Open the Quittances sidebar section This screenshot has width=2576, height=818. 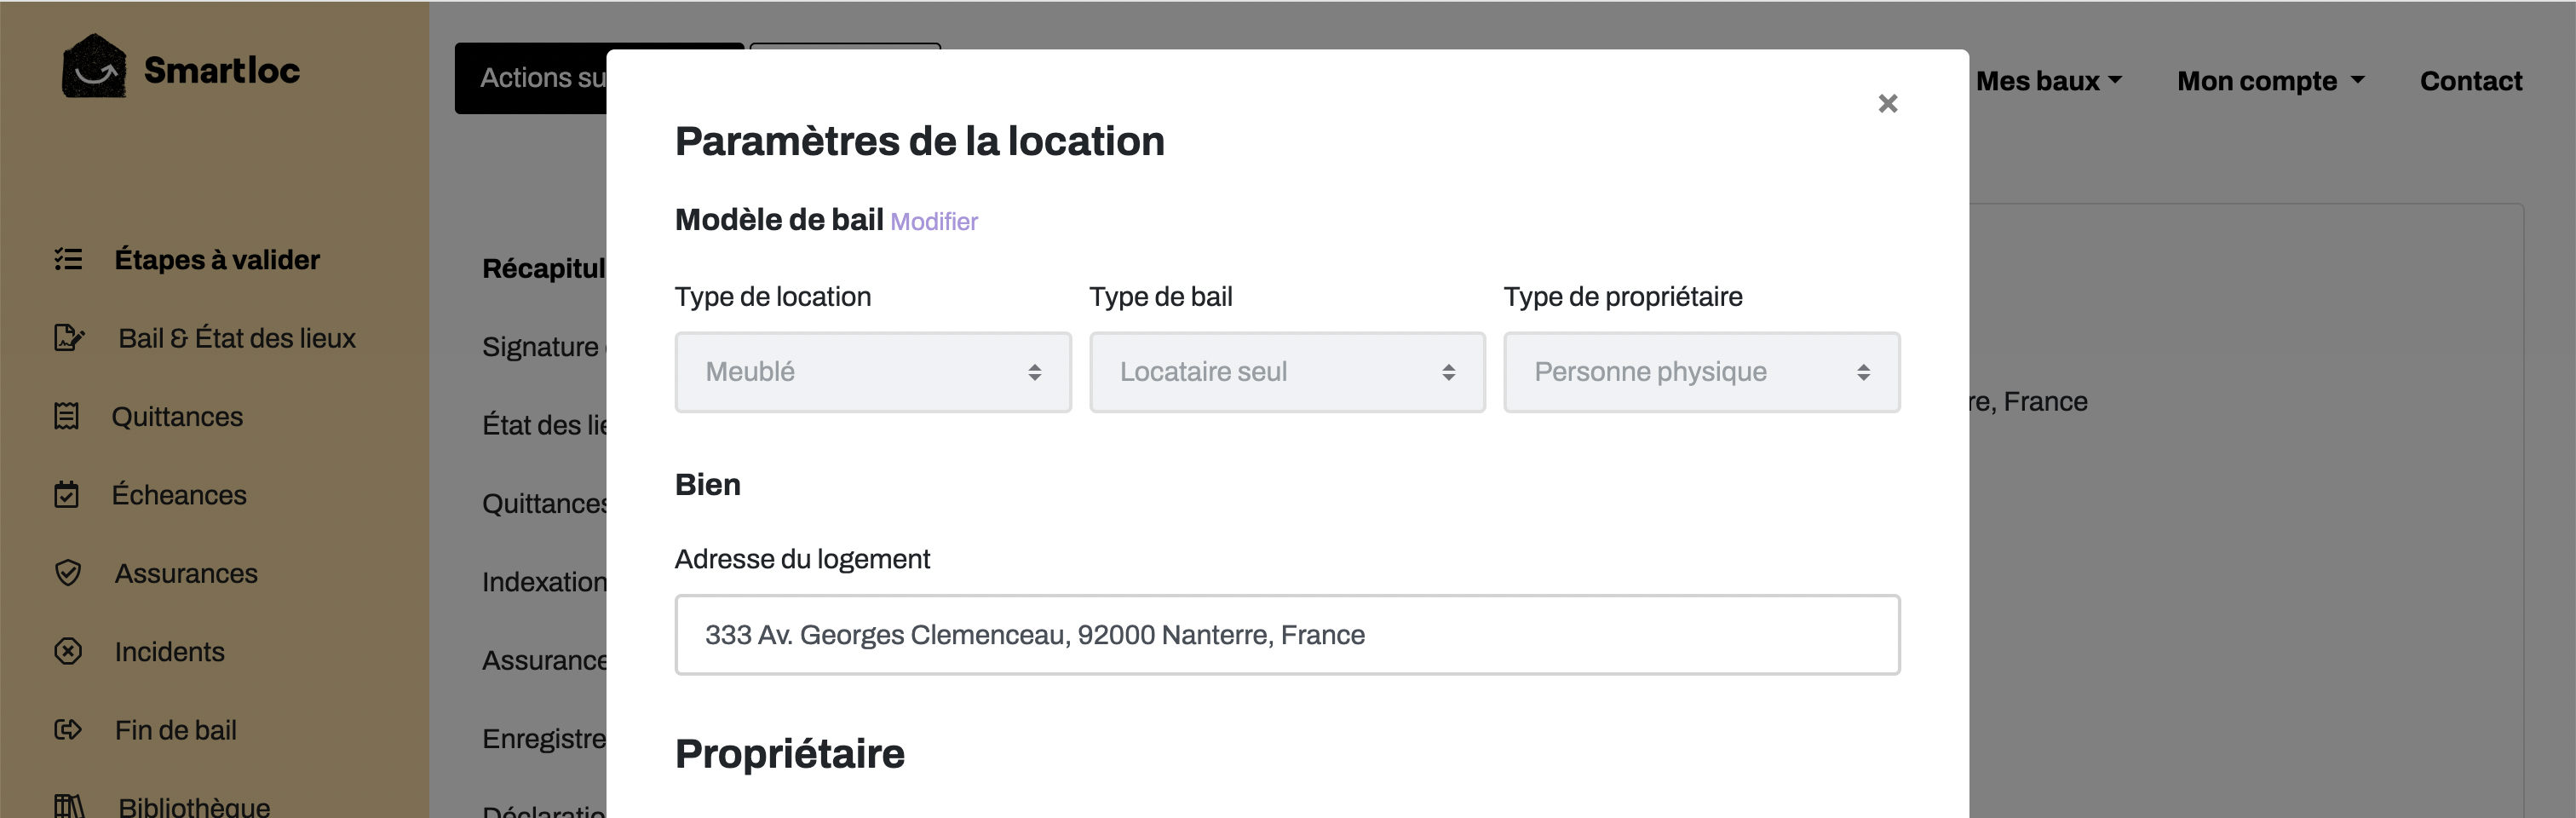click(x=177, y=416)
